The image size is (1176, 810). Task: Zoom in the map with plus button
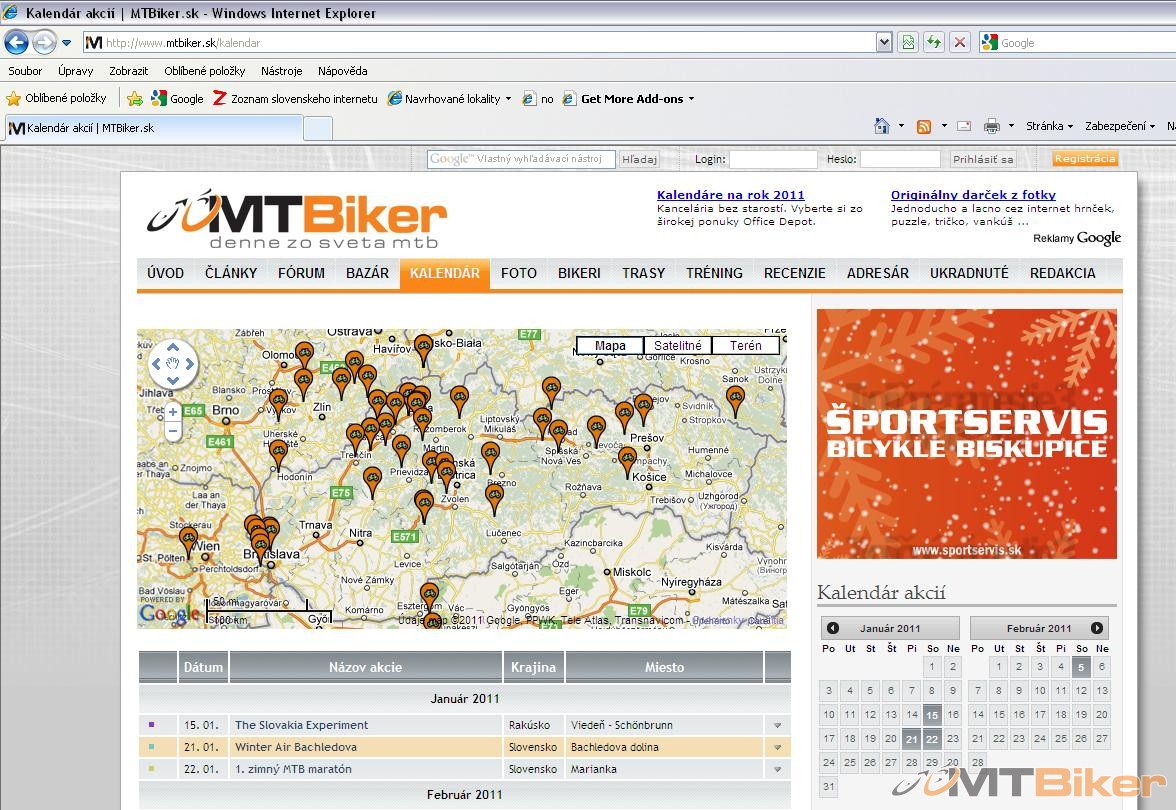tap(173, 412)
